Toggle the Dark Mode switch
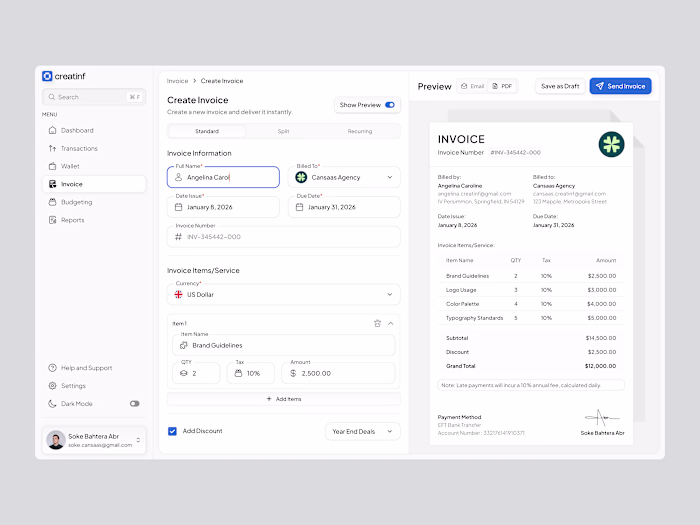This screenshot has height=525, width=700. (x=134, y=404)
